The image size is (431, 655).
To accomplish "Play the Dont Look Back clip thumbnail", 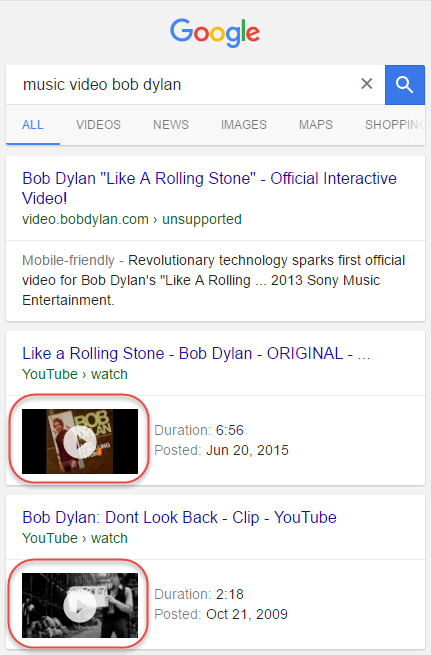I will pos(80,605).
